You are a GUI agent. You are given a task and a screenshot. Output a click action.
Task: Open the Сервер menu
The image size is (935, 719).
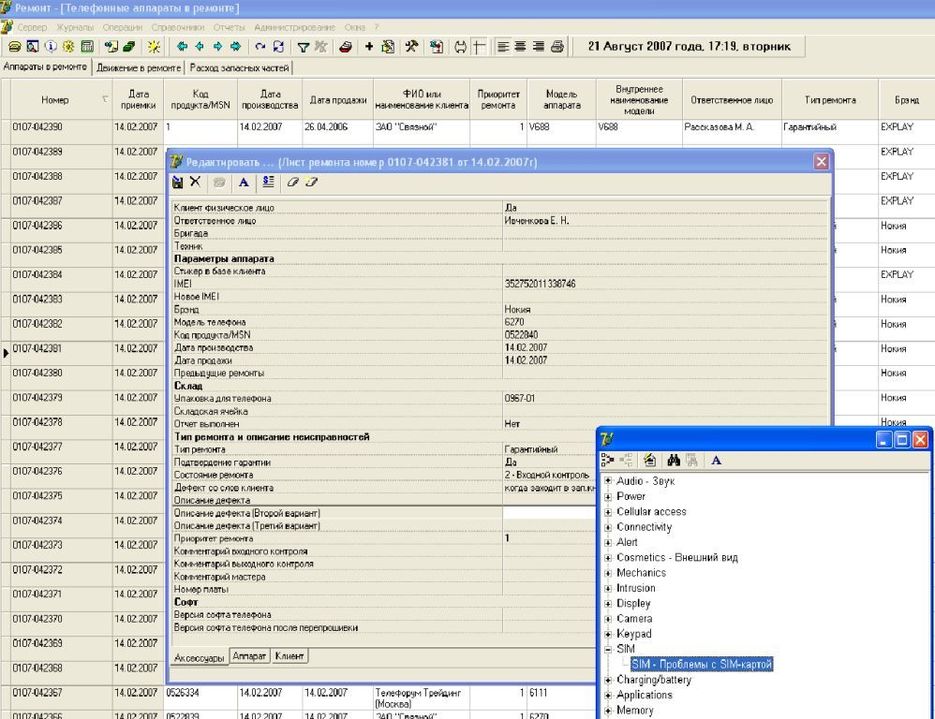click(x=32, y=27)
